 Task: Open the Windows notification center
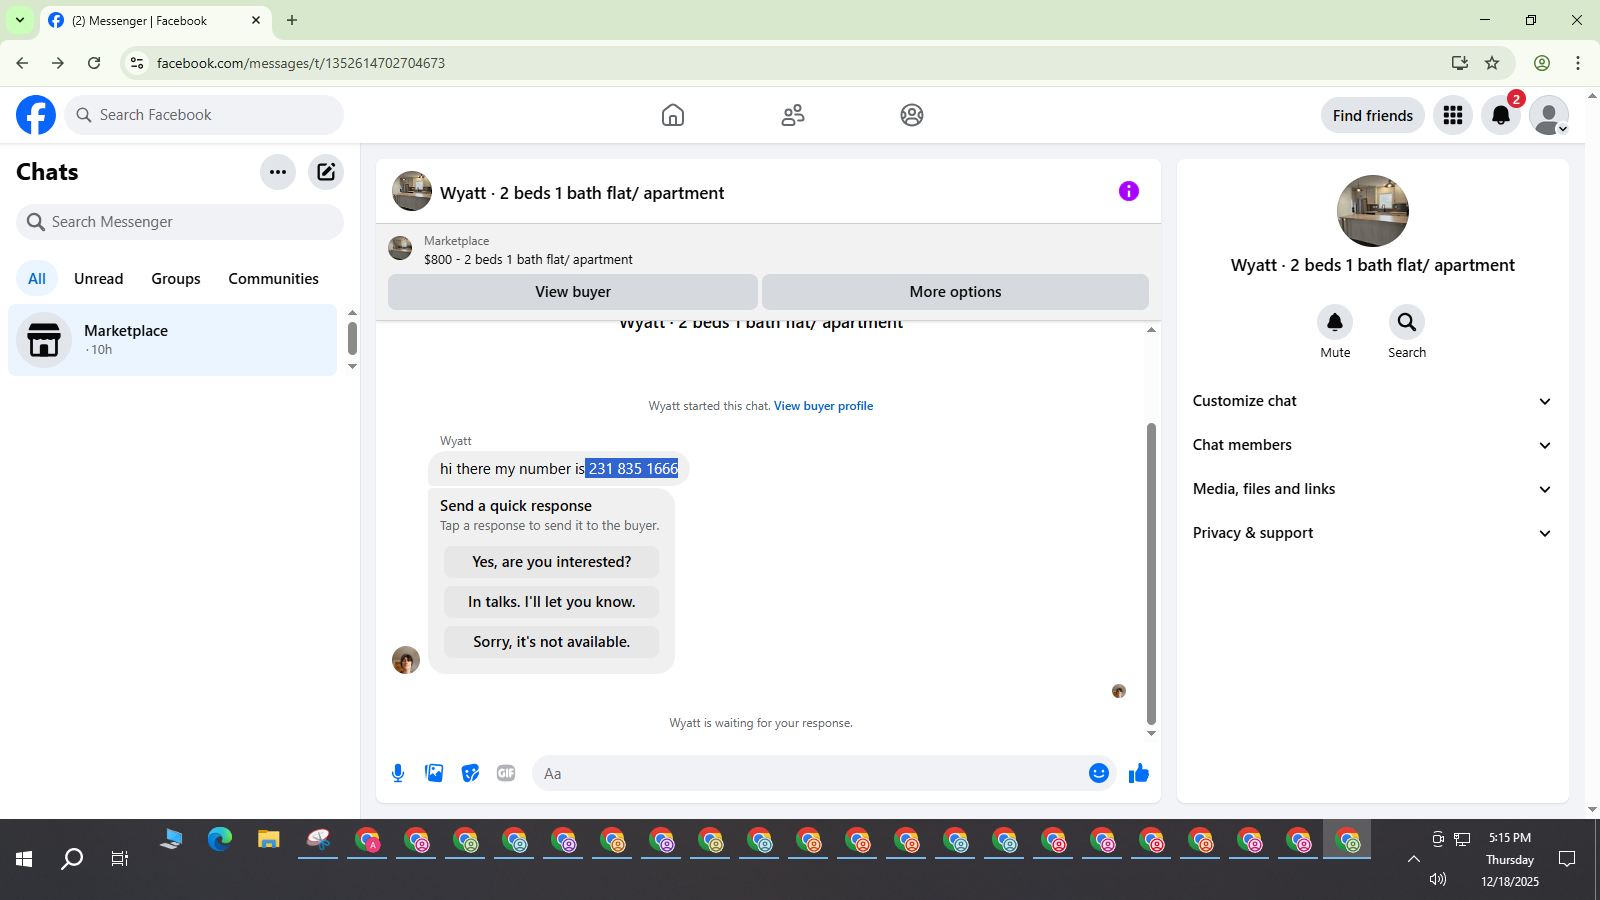(1567, 859)
